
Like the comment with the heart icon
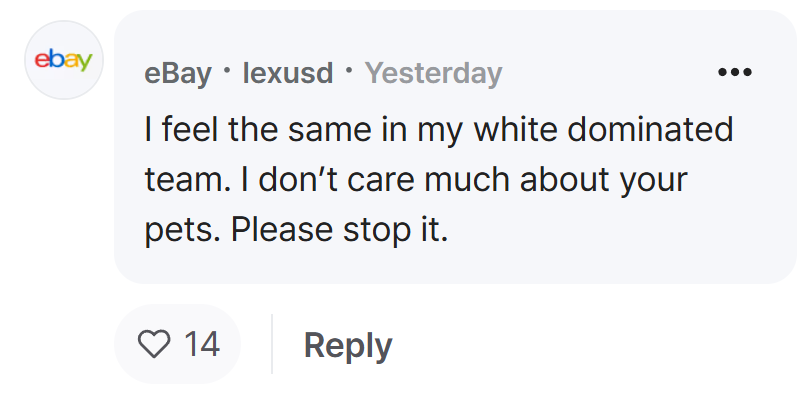pos(154,344)
